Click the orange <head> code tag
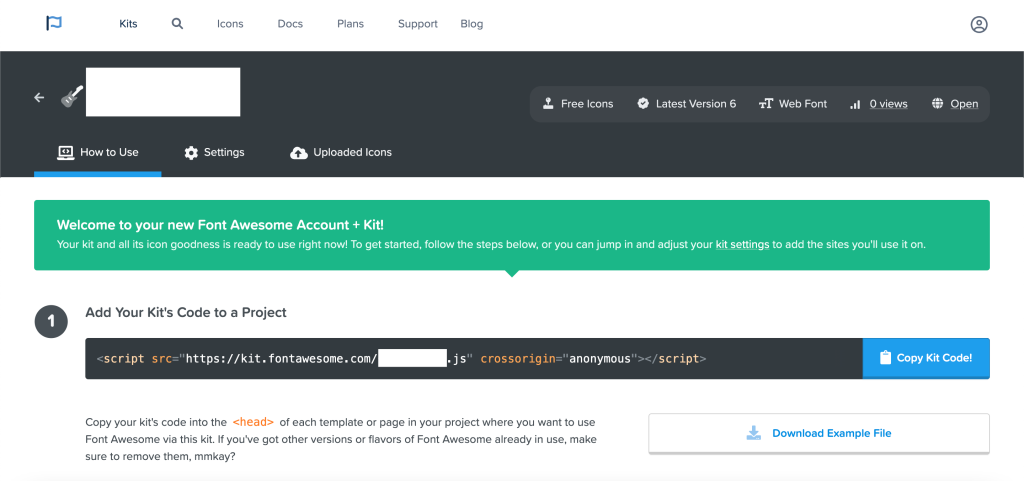 (x=253, y=422)
